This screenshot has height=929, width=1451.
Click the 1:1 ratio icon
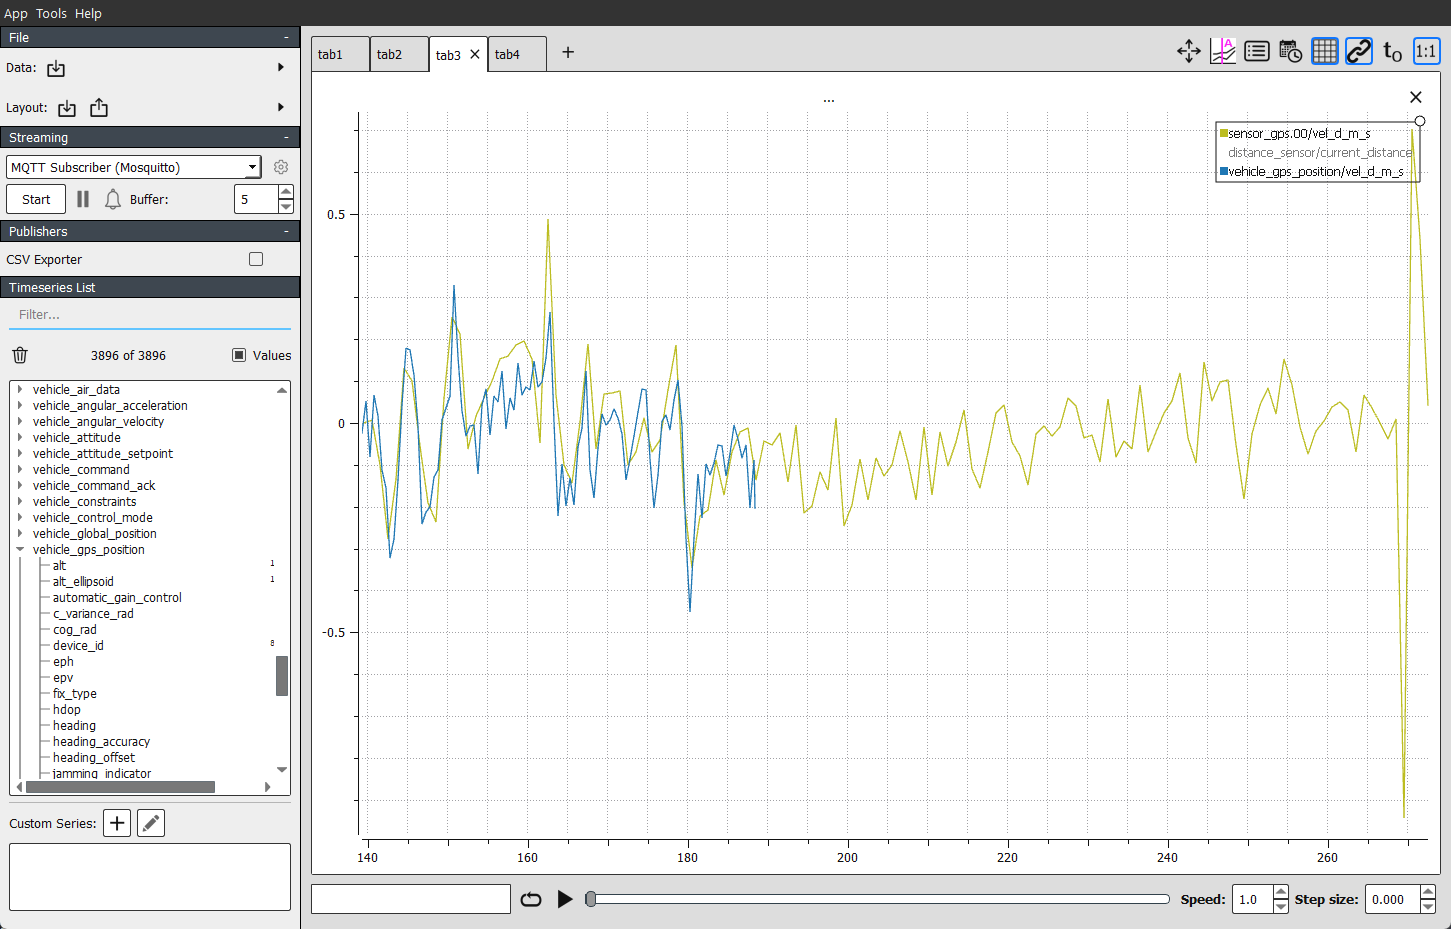tap(1426, 51)
